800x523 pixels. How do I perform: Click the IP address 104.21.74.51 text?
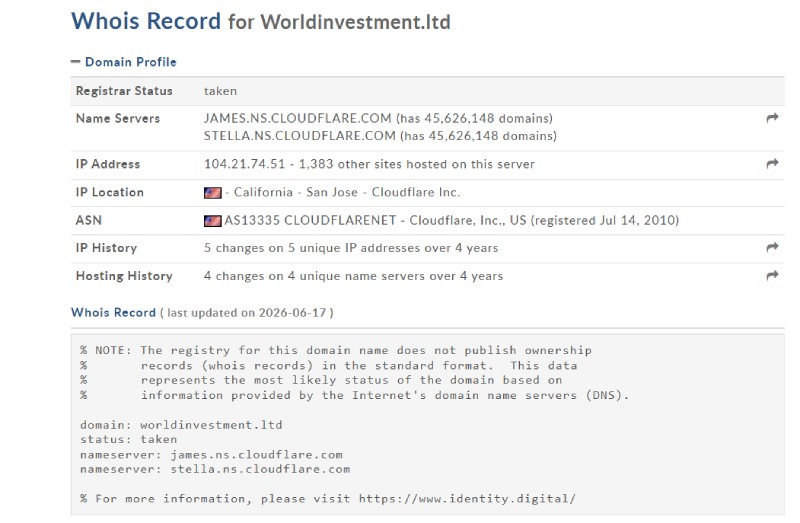(x=244, y=164)
